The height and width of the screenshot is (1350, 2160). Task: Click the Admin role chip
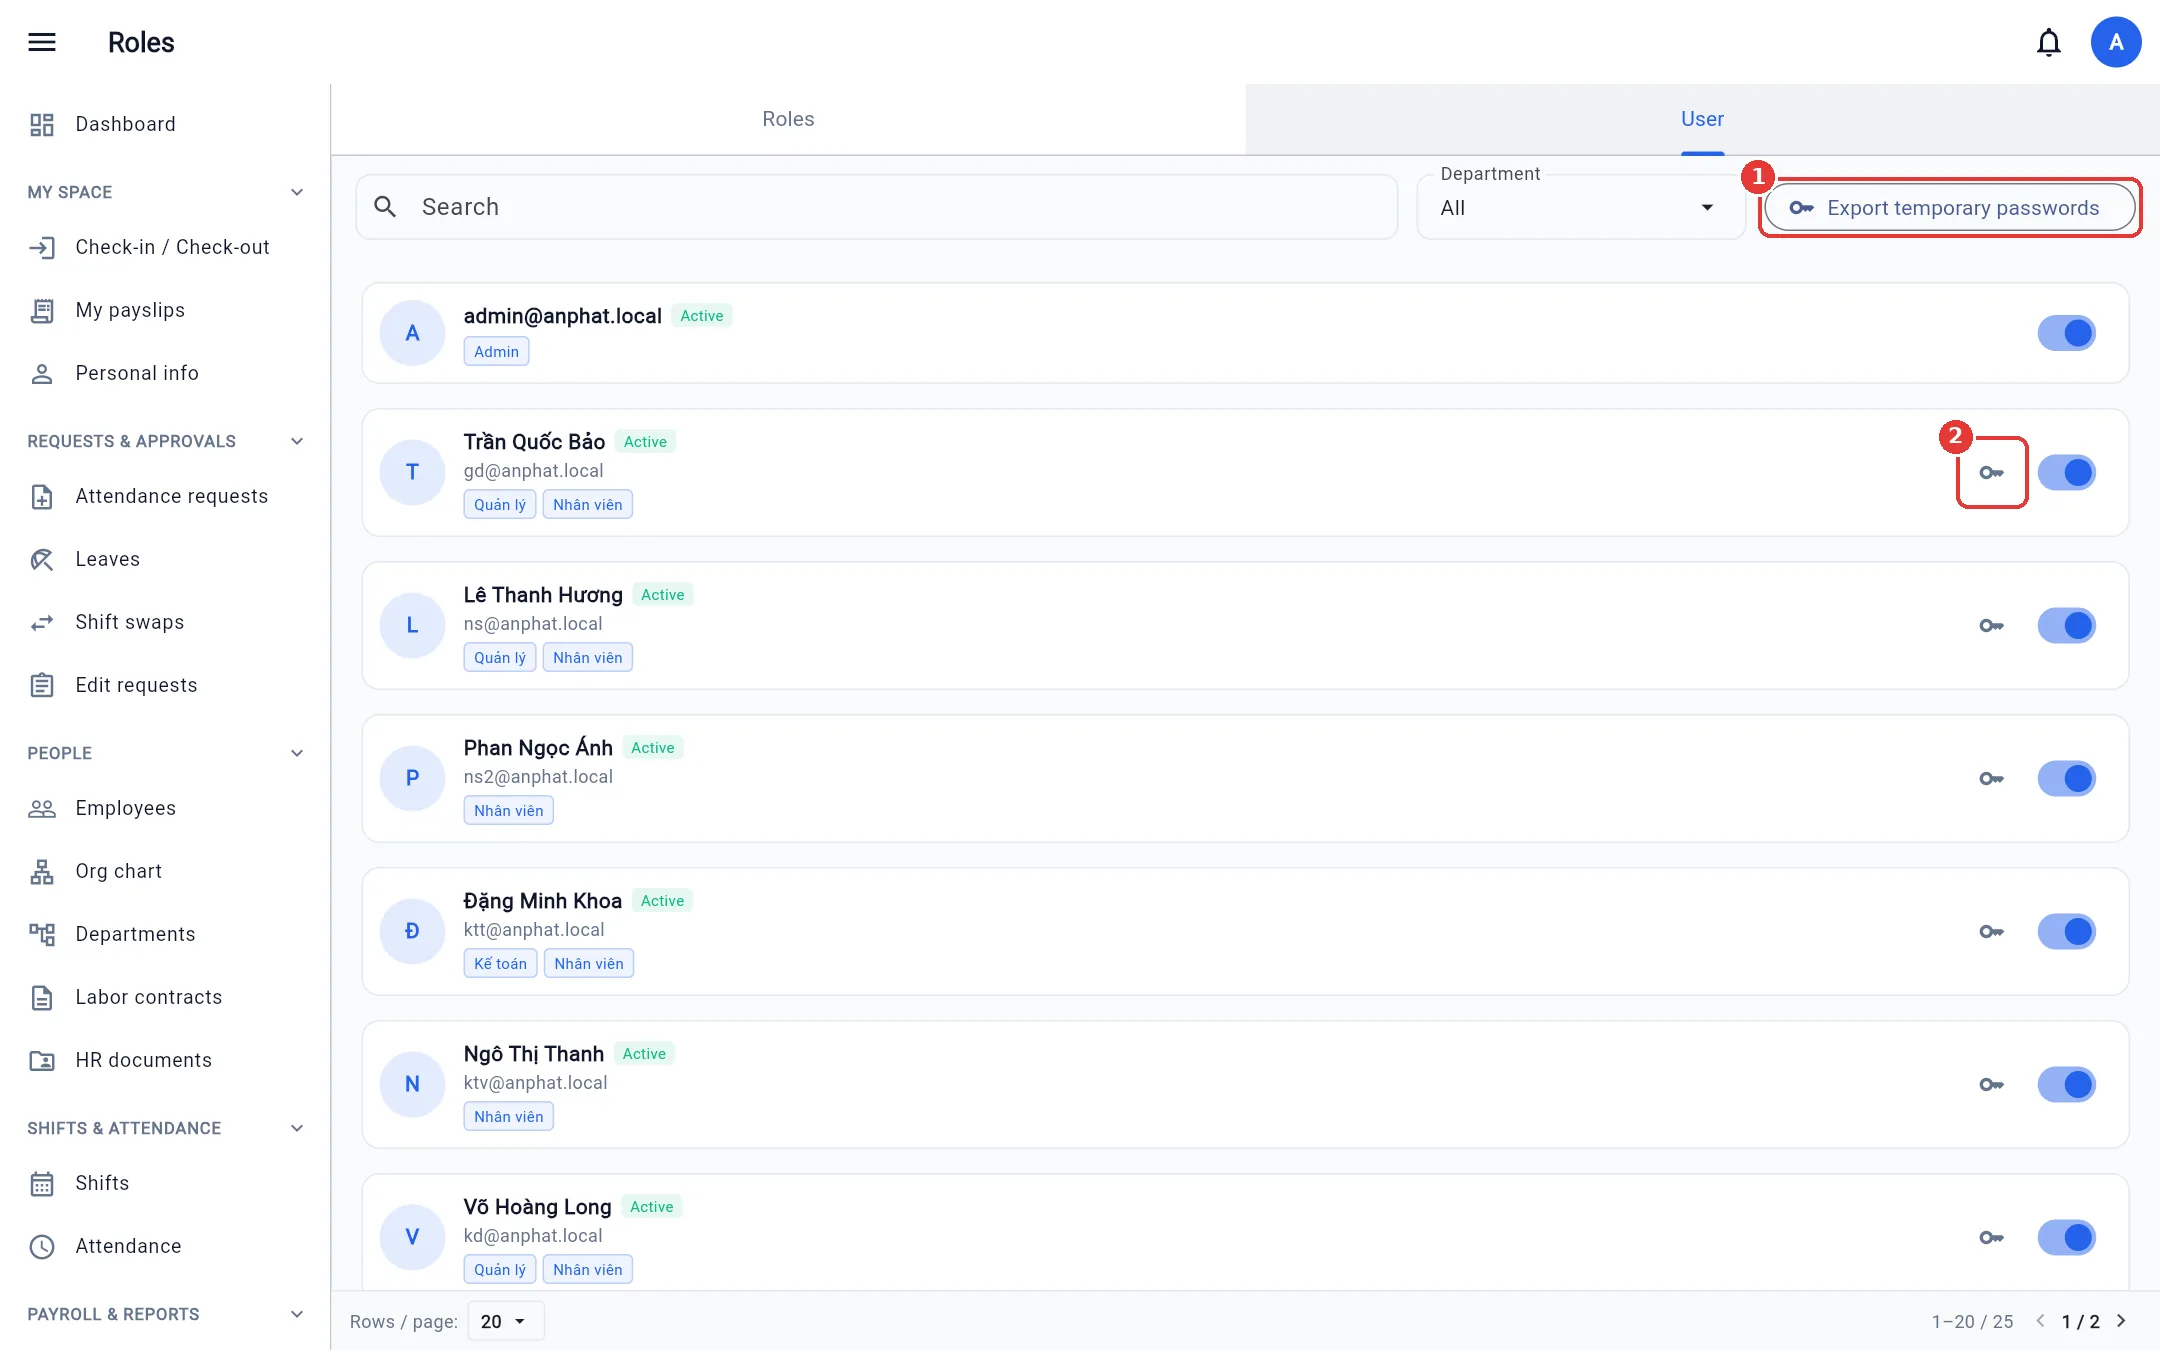(x=496, y=352)
